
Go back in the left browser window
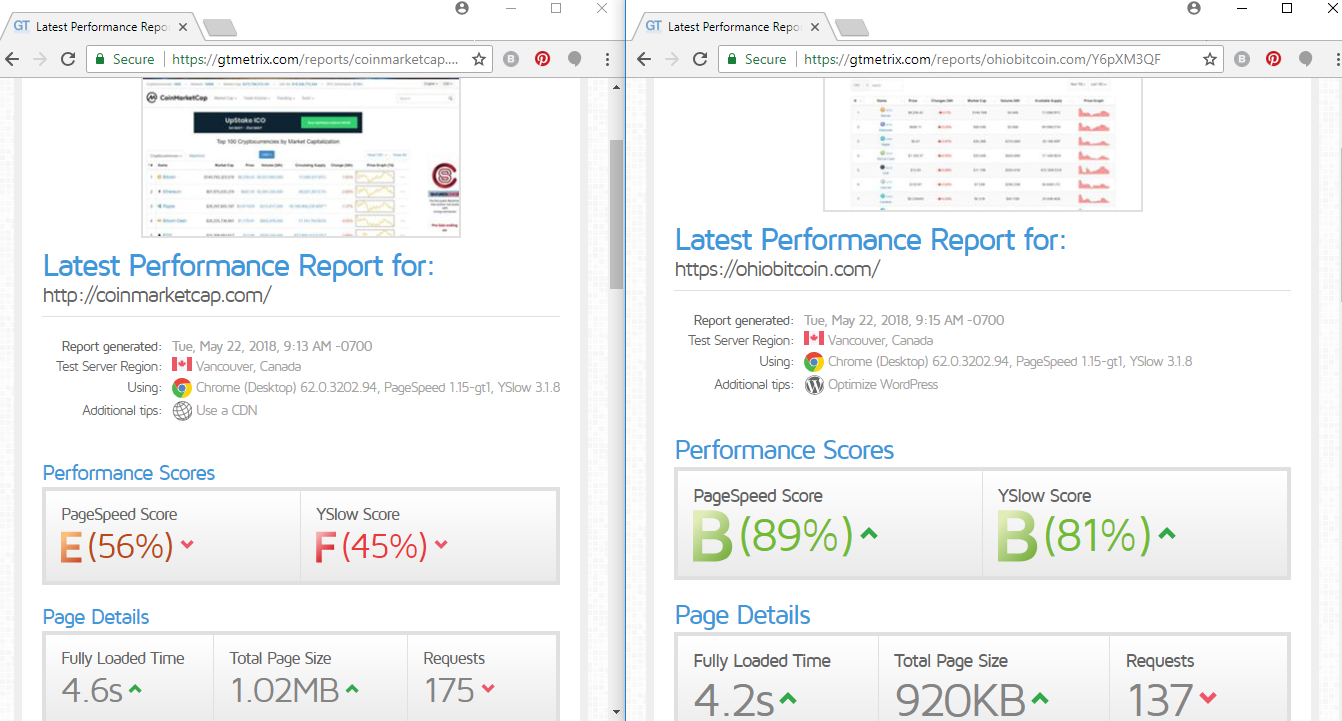tap(13, 59)
